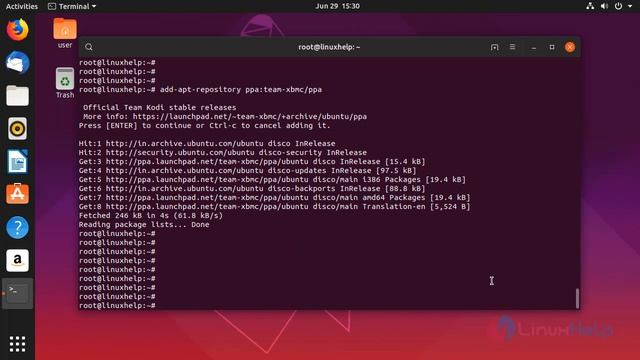Click the Get:3 disco InRelease line
Viewport: 640px width, 360px height.
click(252, 162)
